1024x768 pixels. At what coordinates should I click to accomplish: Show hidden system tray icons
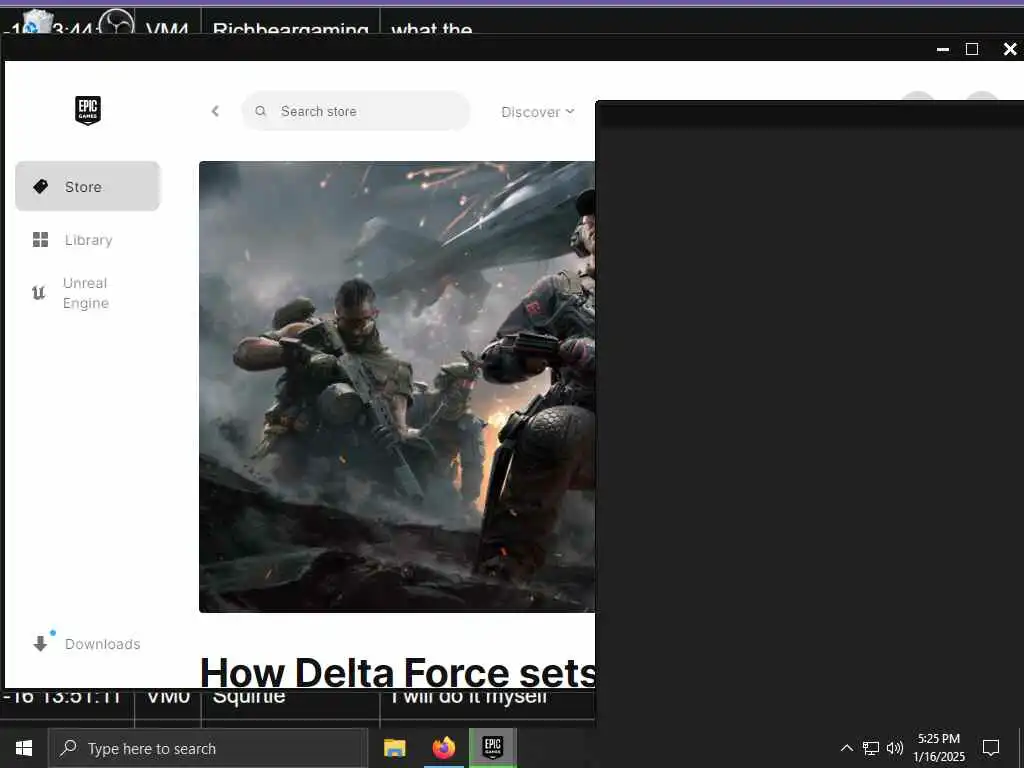tap(846, 748)
